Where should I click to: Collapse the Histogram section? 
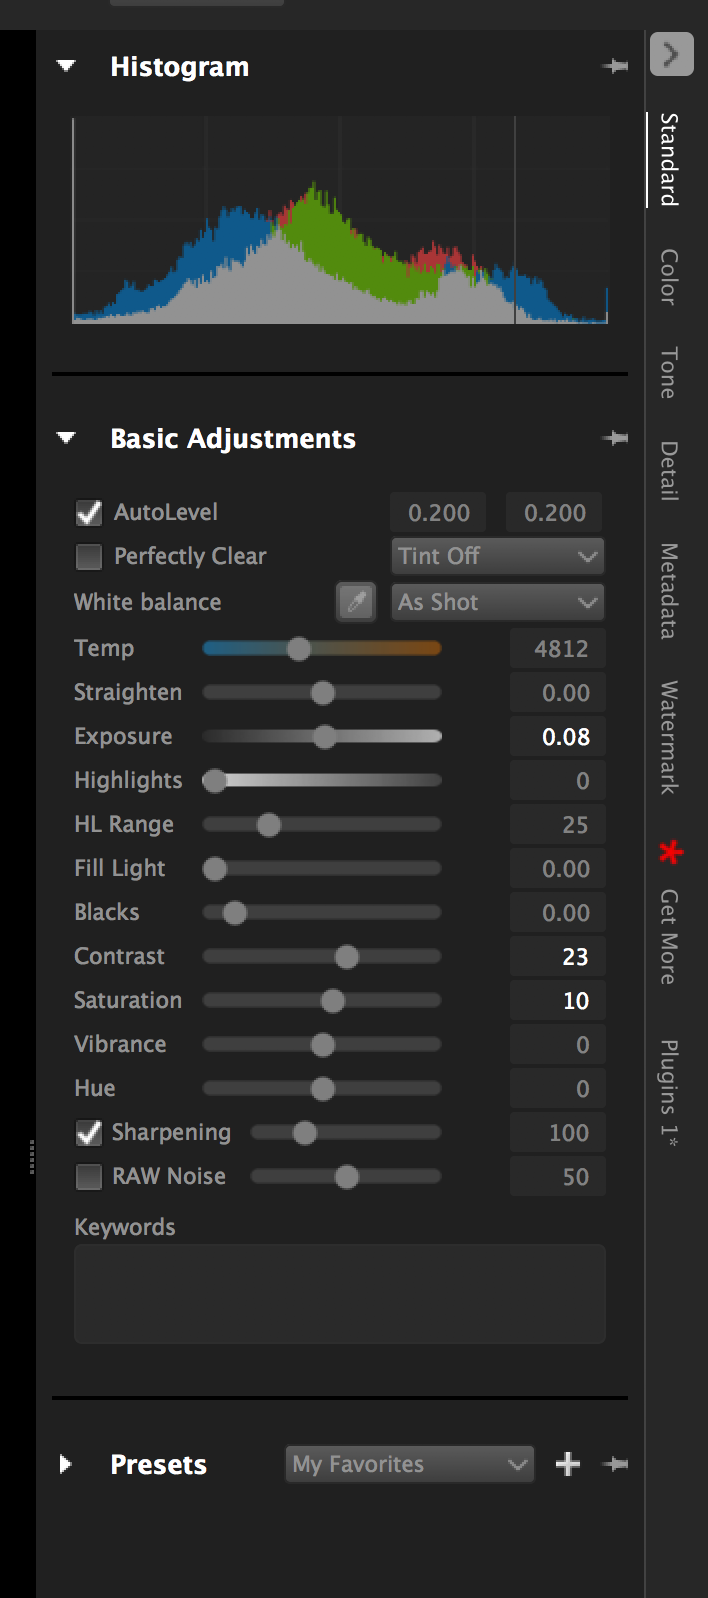pyautogui.click(x=67, y=67)
